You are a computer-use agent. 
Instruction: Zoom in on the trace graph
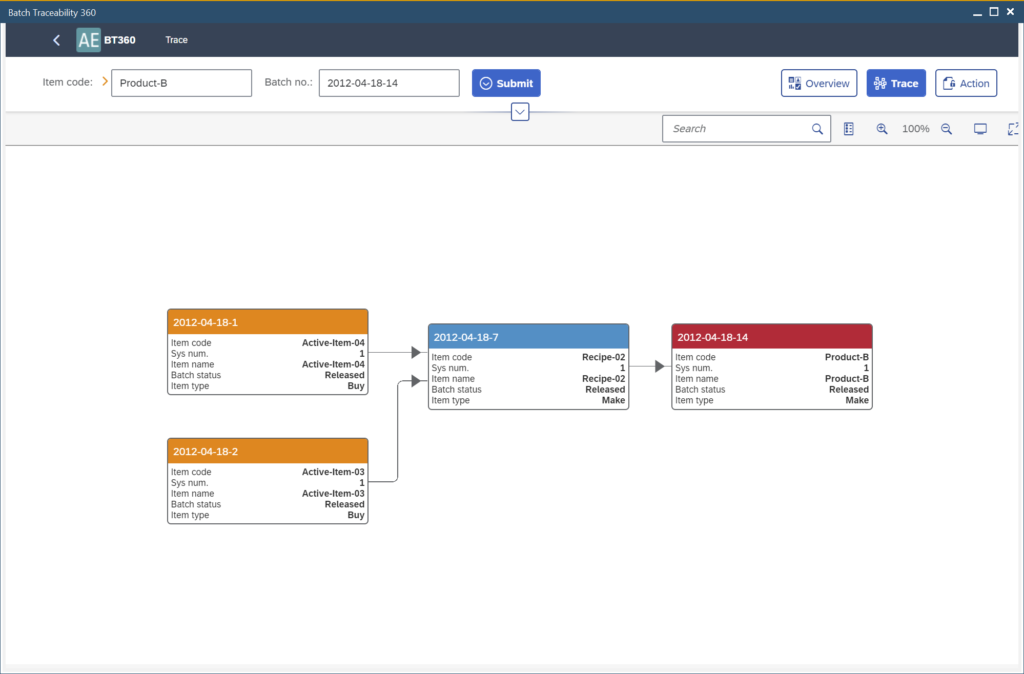coord(882,129)
